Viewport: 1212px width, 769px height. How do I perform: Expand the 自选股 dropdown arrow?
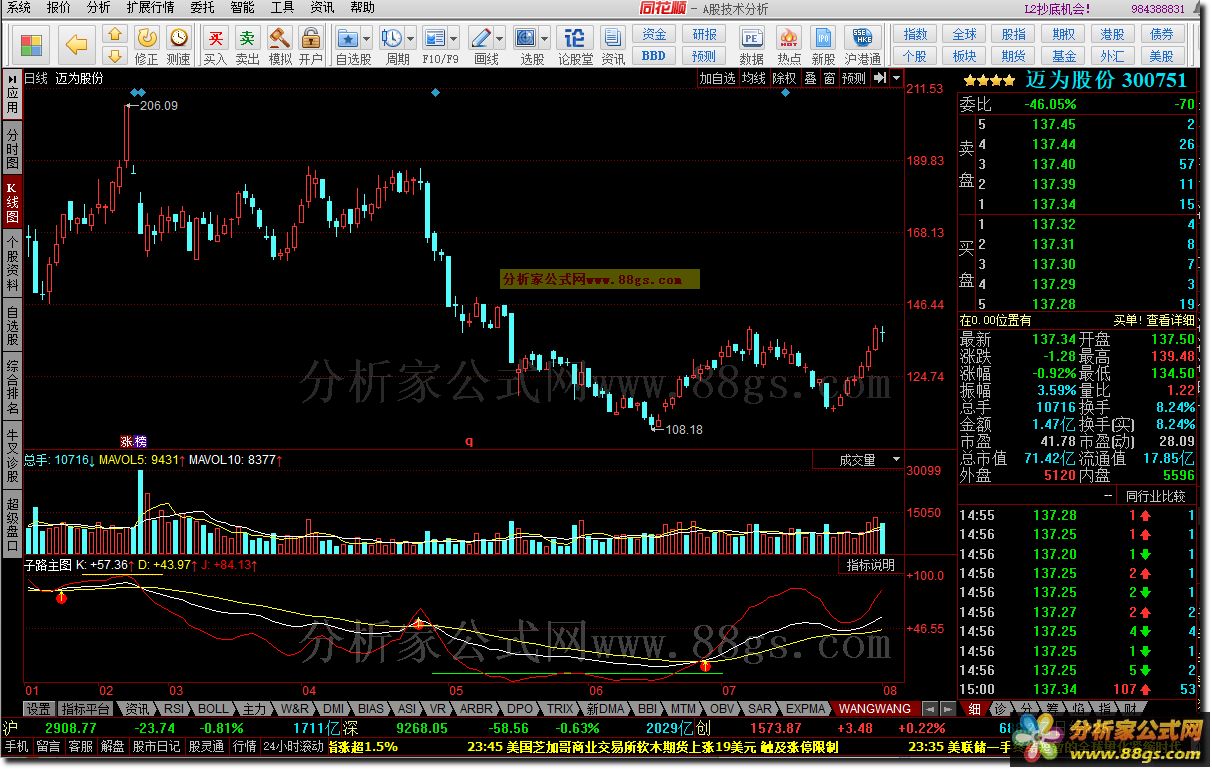click(x=367, y=39)
